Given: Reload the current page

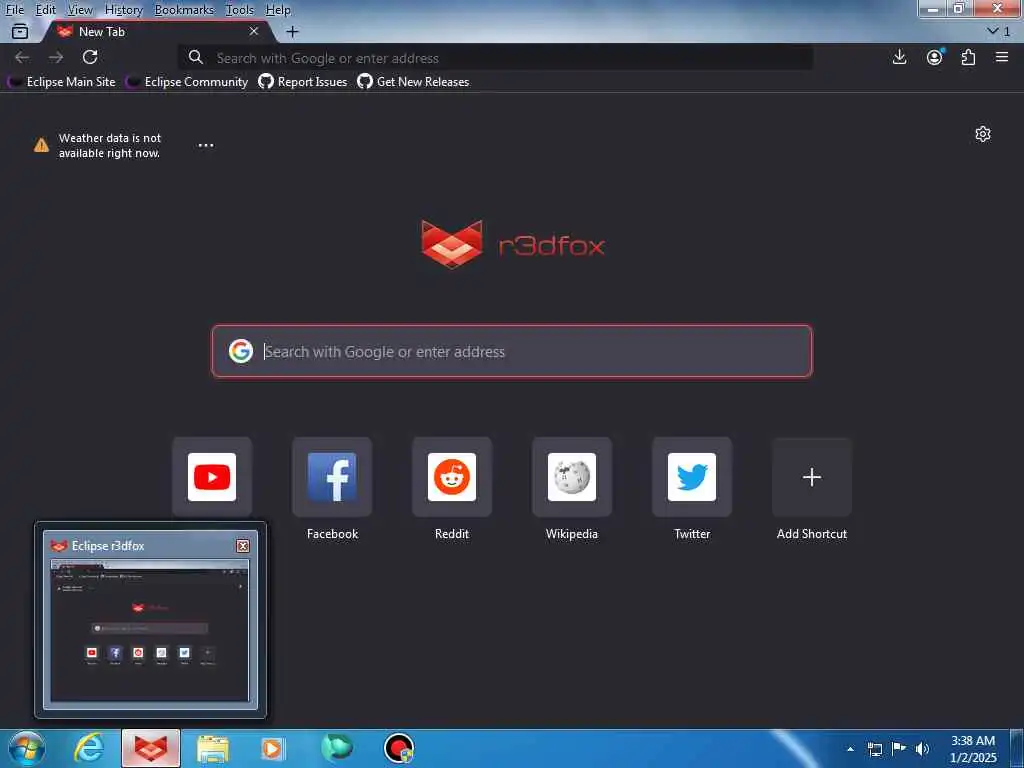Looking at the screenshot, I should [x=90, y=57].
